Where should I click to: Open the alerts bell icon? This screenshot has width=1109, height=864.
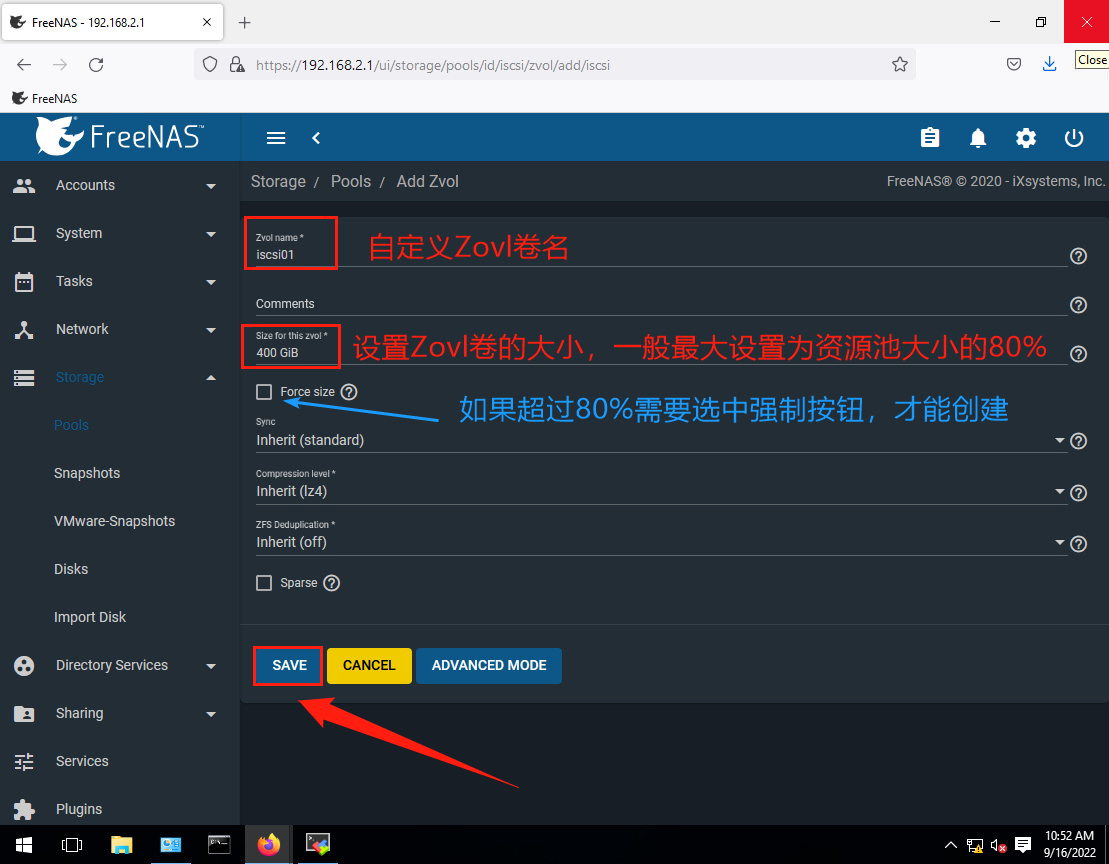(977, 138)
